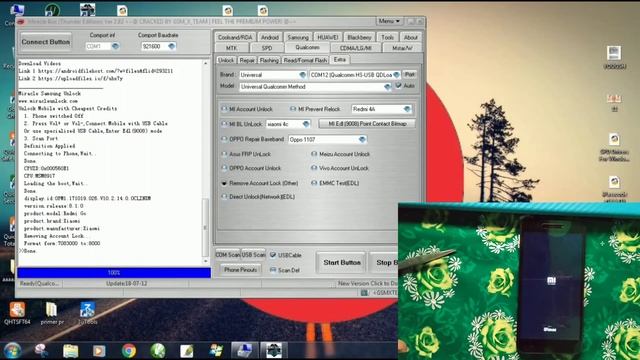This screenshot has height=360, width=640.
Task: Select the Direct Unlock(Network)(EDL) option
Action: tap(258, 196)
